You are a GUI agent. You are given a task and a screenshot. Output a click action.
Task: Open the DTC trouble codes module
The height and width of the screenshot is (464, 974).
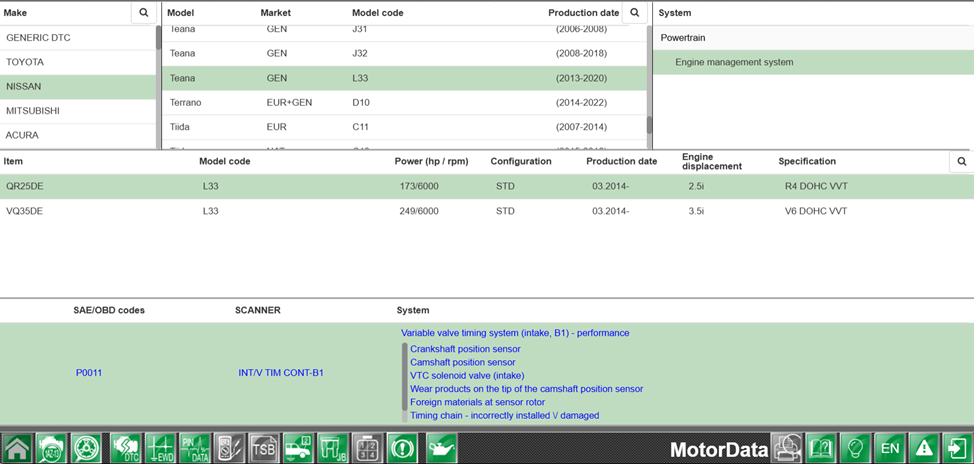(126, 447)
